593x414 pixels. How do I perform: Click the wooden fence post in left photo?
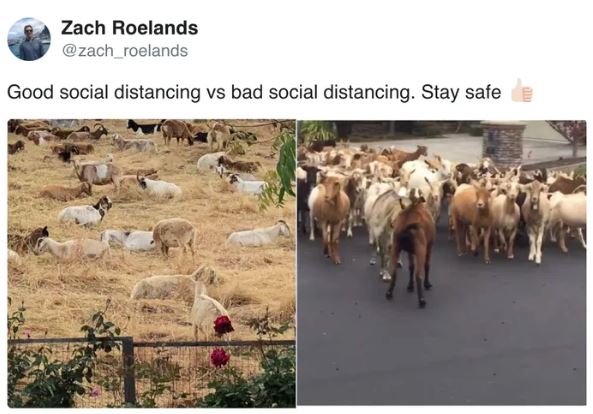point(128,371)
